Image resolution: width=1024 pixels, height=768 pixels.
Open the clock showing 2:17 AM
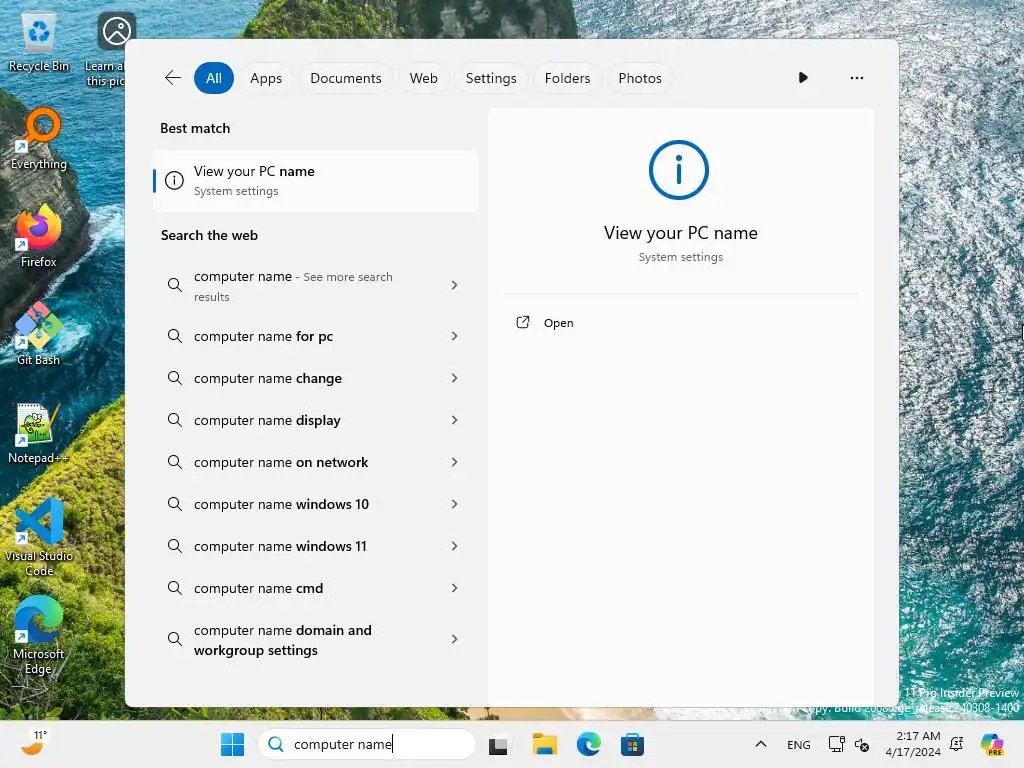click(x=913, y=744)
